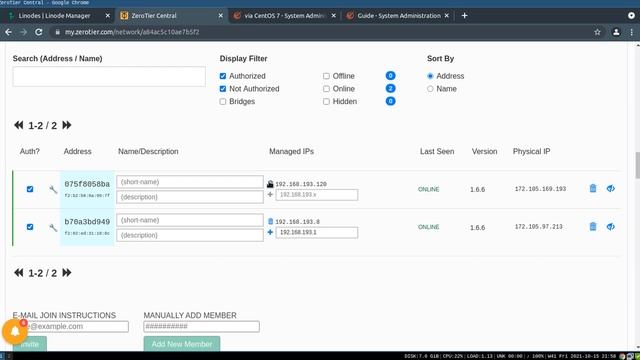Close the via CentOS 7 tab

coord(334,16)
